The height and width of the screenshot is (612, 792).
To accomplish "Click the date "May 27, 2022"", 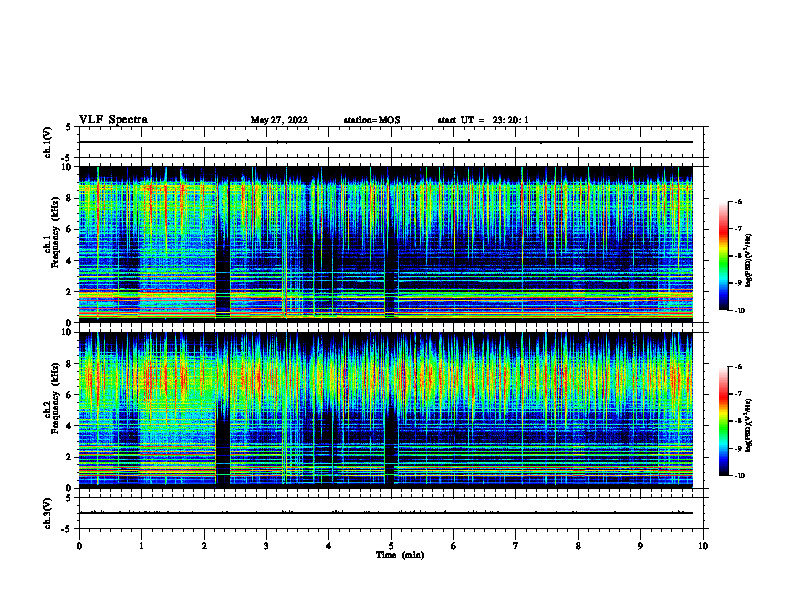I will pos(279,120).
